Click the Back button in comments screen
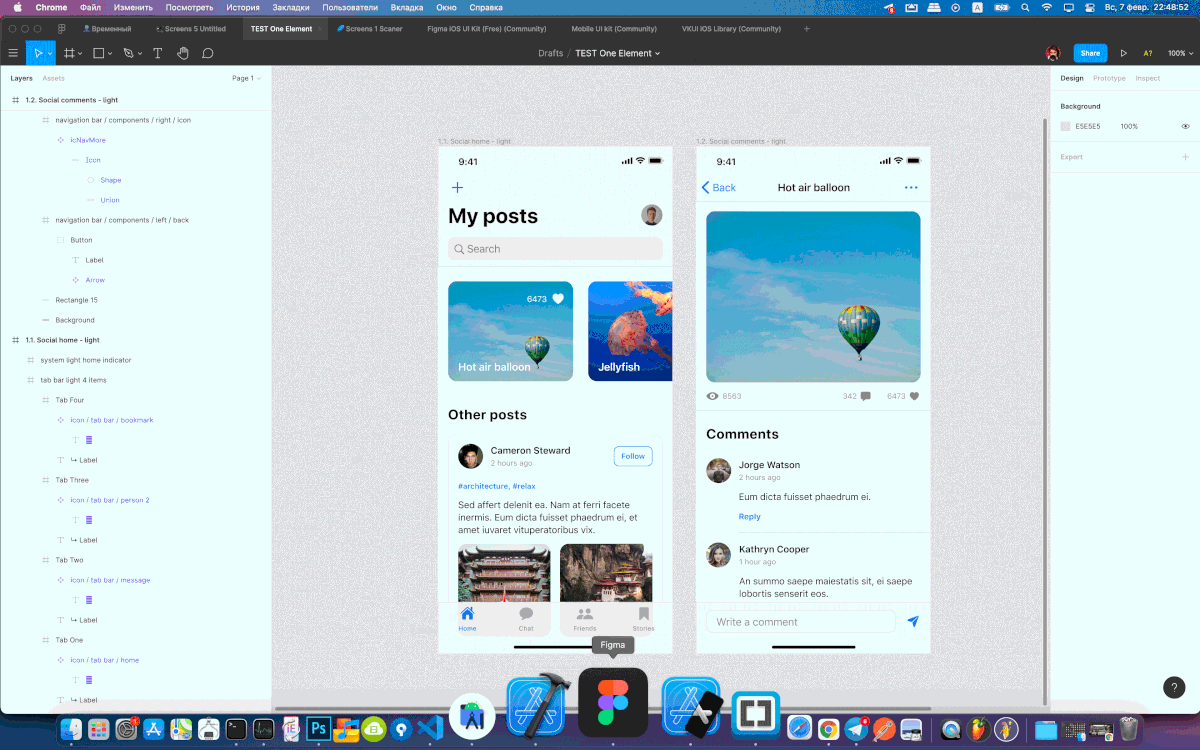 pyautogui.click(x=719, y=187)
